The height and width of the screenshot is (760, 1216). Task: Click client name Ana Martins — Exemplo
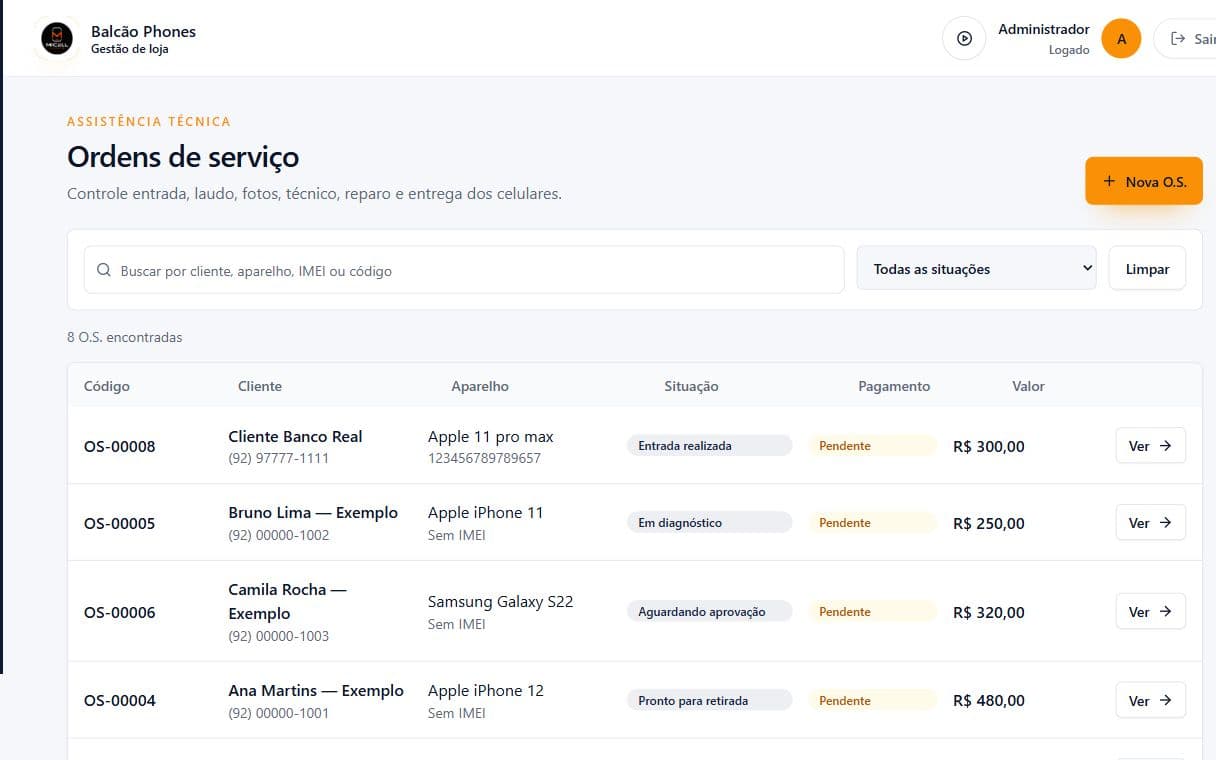pyautogui.click(x=316, y=690)
